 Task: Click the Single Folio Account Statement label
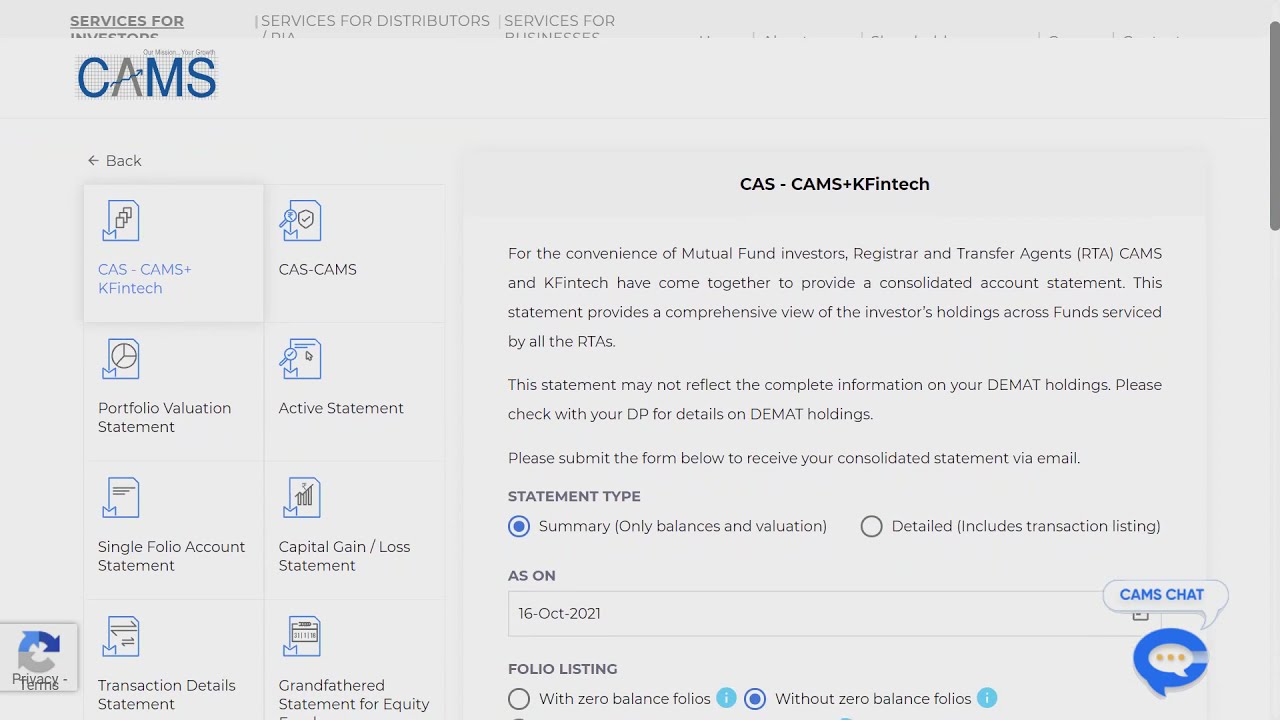tap(171, 556)
